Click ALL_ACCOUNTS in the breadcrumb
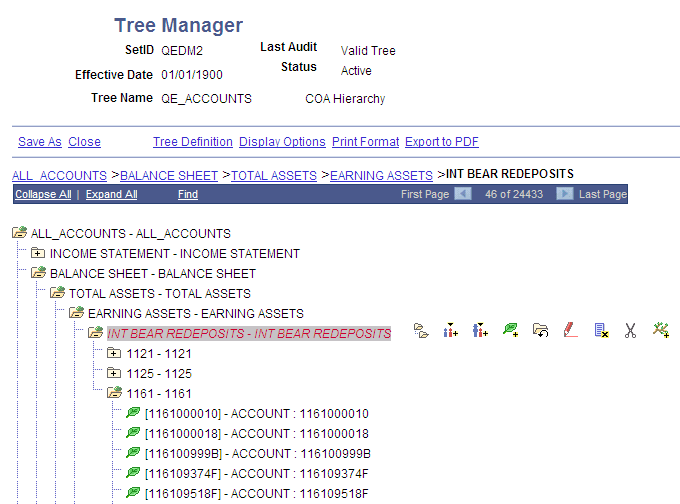The image size is (680, 504). pos(59,176)
